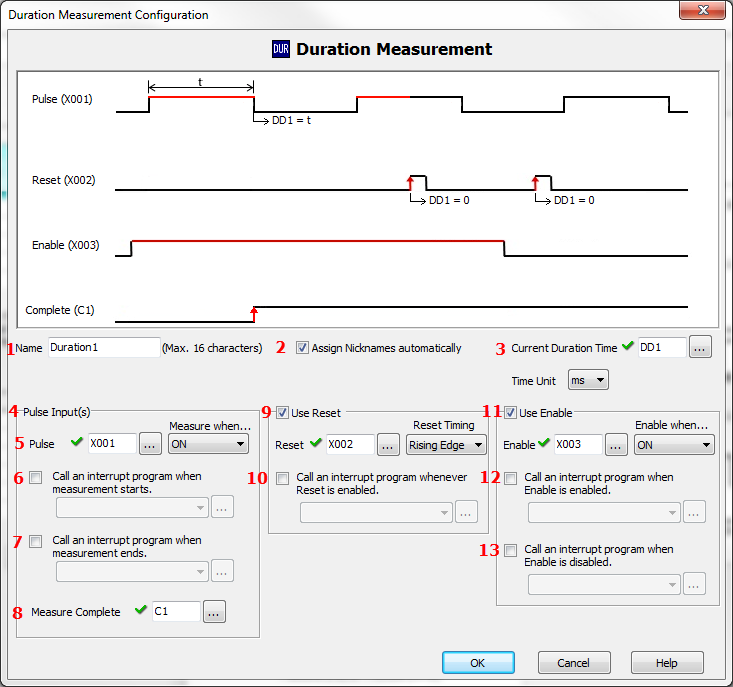
Task: Toggle Assign Nicknames automatically checkbox
Action: (303, 348)
